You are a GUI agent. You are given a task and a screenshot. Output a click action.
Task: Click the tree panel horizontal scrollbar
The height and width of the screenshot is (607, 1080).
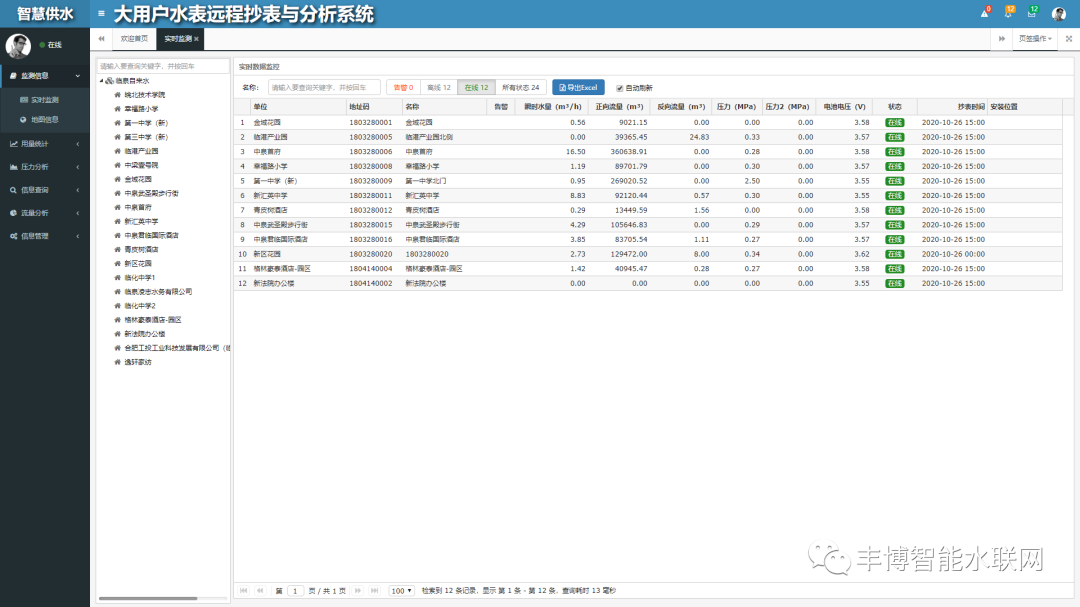coord(150,598)
